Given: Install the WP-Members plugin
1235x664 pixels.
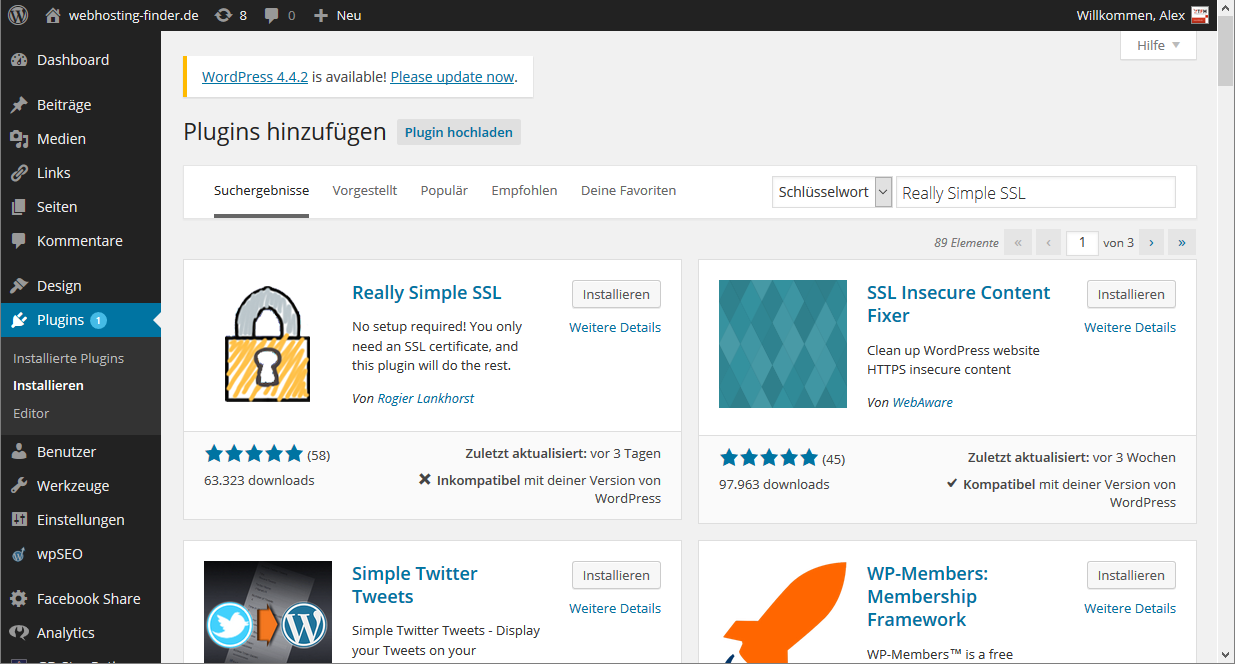Looking at the screenshot, I should tap(1131, 575).
